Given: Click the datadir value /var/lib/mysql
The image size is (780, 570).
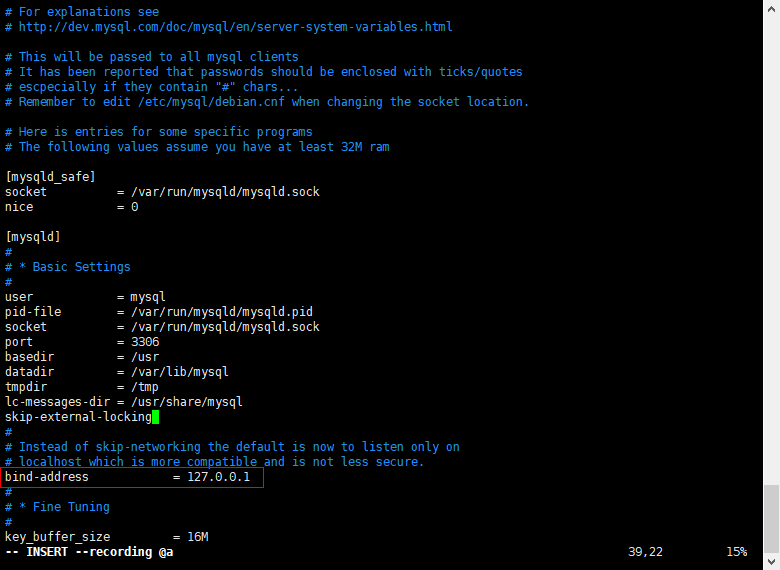Looking at the screenshot, I should (x=180, y=372).
